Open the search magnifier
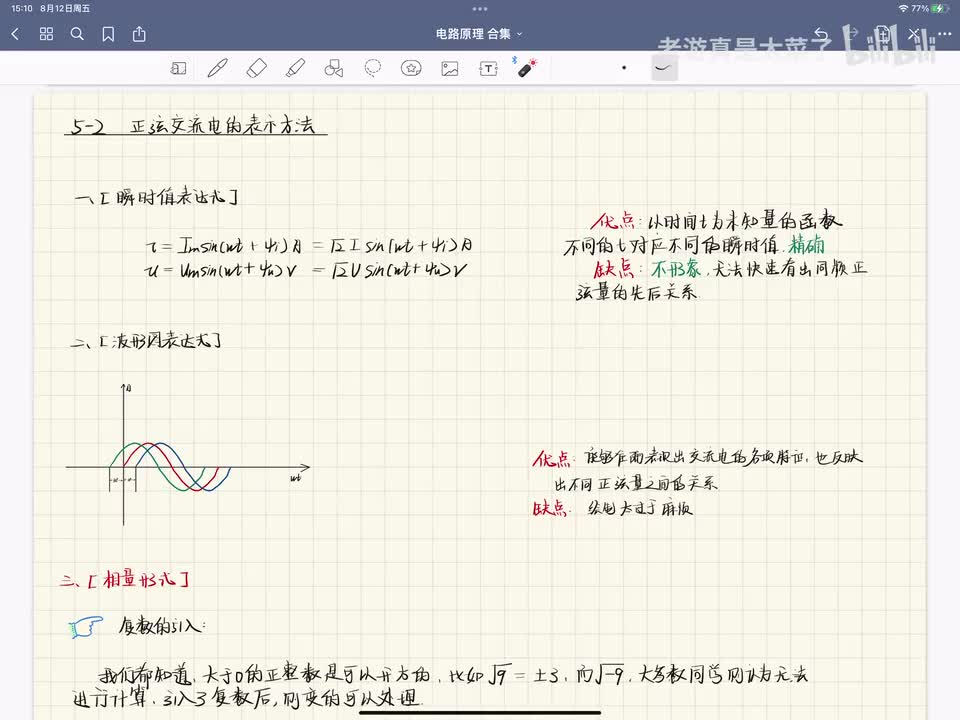The image size is (960, 720). [77, 34]
